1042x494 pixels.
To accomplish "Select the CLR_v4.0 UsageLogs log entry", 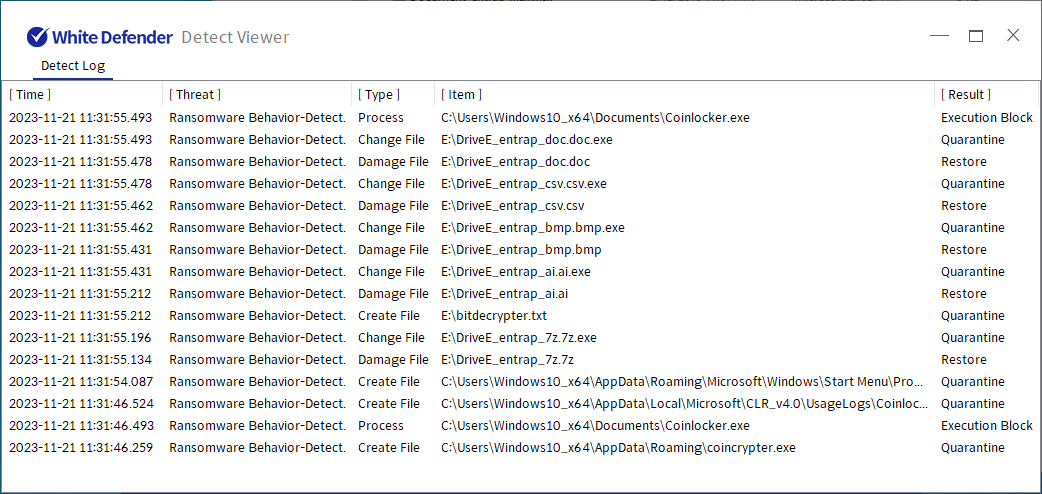I will [x=521, y=404].
